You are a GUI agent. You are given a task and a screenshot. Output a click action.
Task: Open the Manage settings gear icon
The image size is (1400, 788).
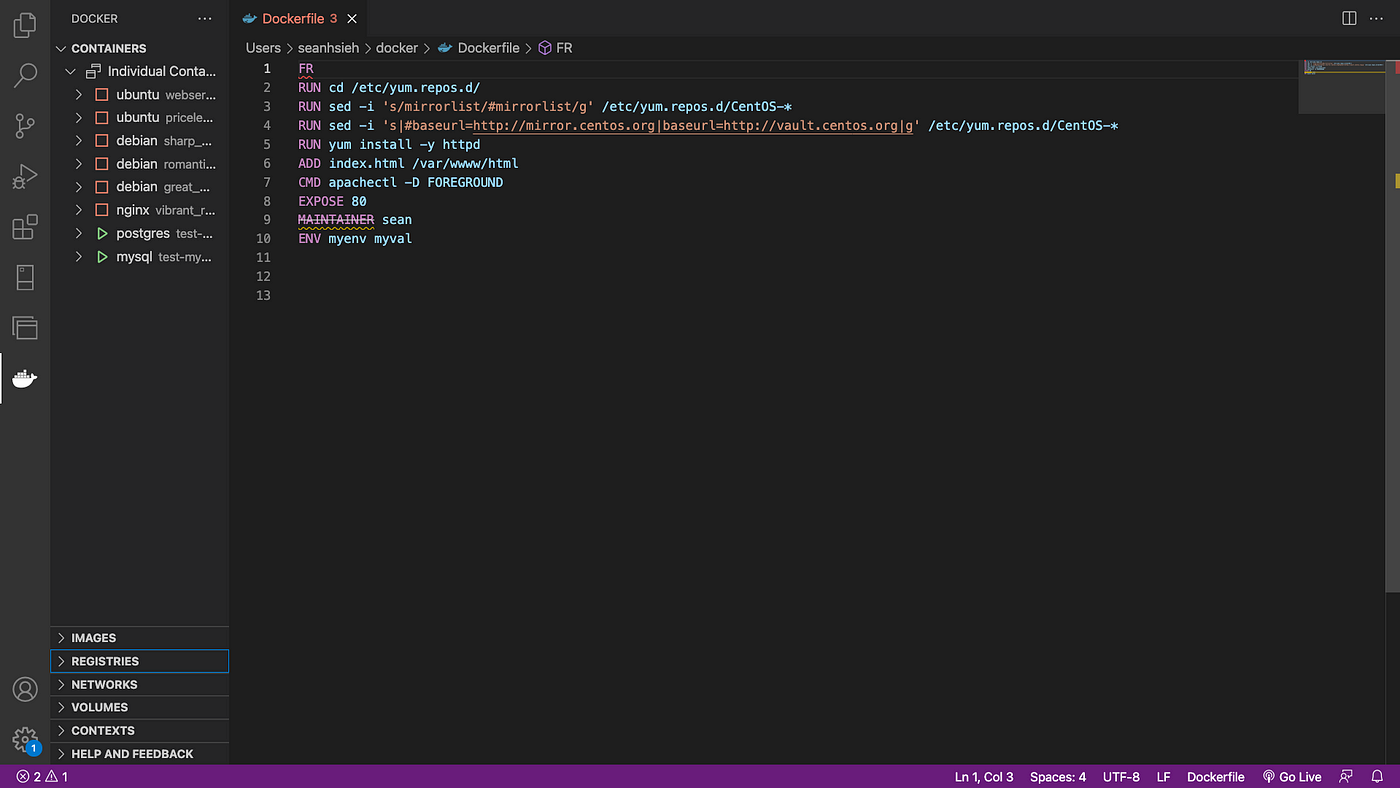pos(24,740)
